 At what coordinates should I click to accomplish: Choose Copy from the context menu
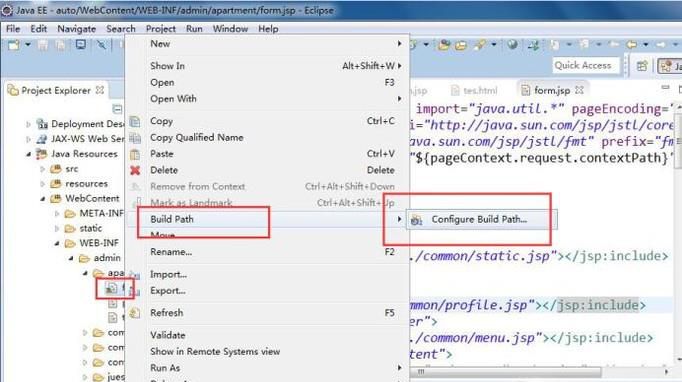267,121
